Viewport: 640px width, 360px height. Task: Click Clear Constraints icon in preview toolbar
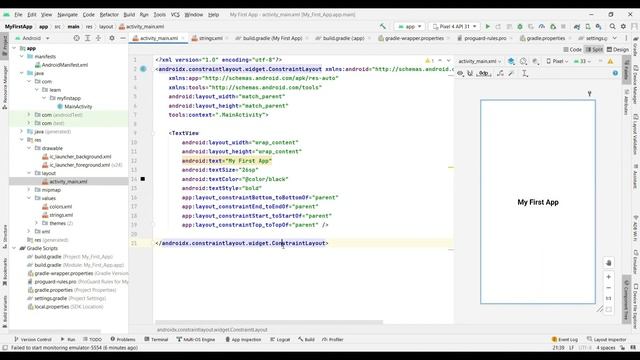(x=500, y=73)
